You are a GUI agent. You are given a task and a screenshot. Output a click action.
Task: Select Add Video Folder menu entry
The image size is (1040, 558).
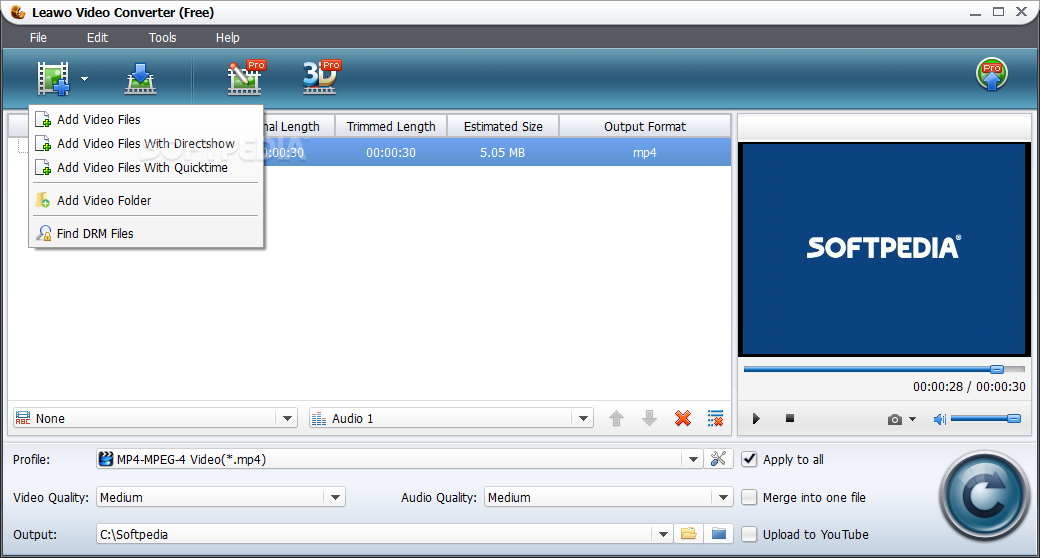coord(146,200)
